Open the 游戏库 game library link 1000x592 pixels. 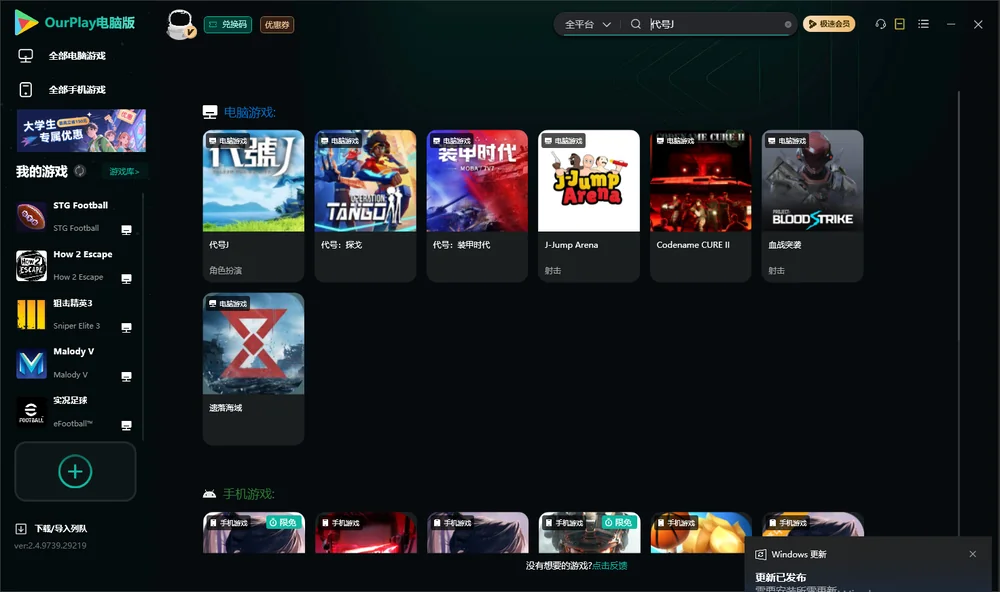click(124, 172)
